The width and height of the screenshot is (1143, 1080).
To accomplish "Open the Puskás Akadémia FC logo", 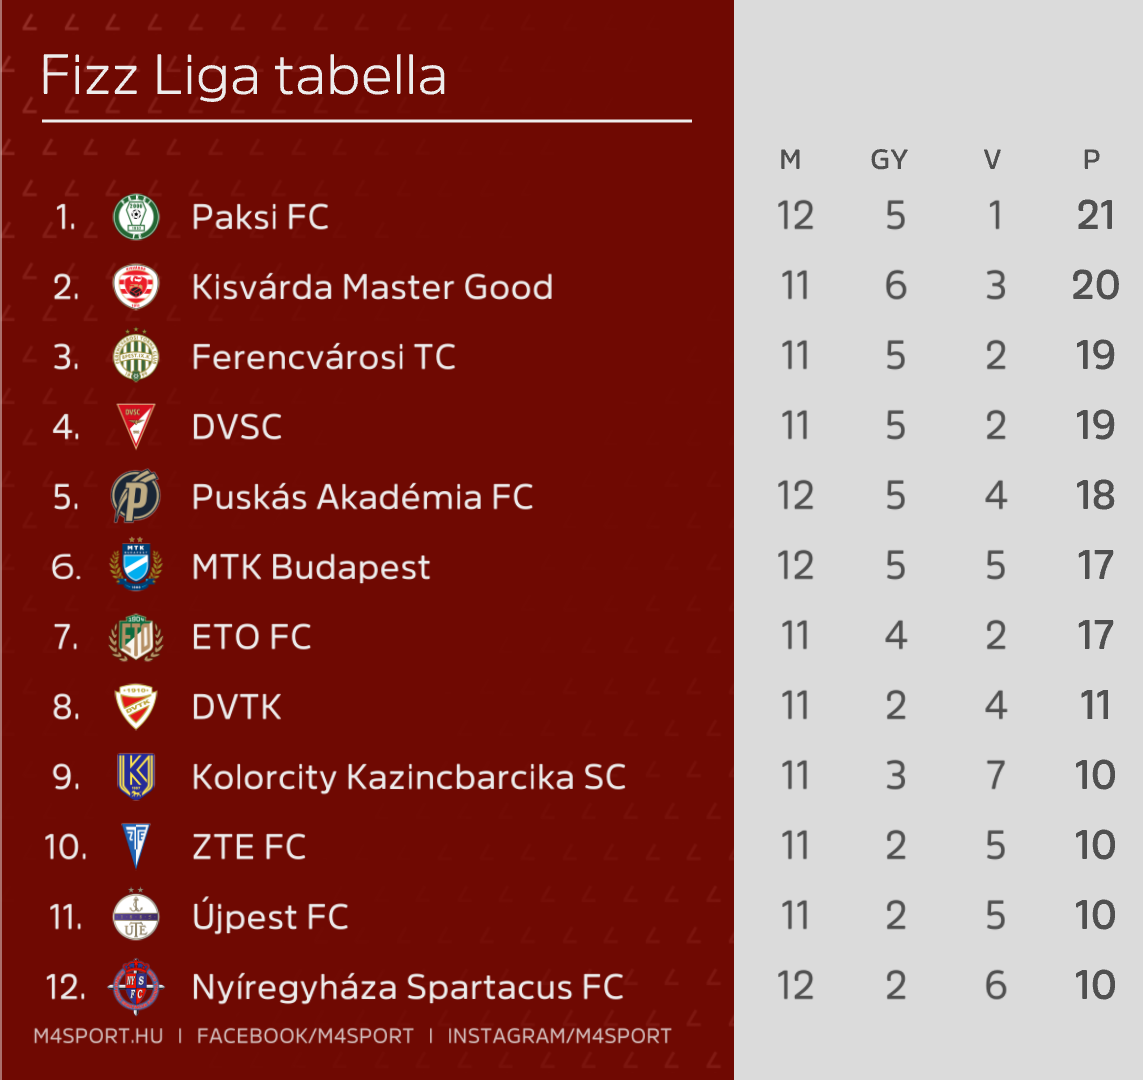I will [x=136, y=497].
